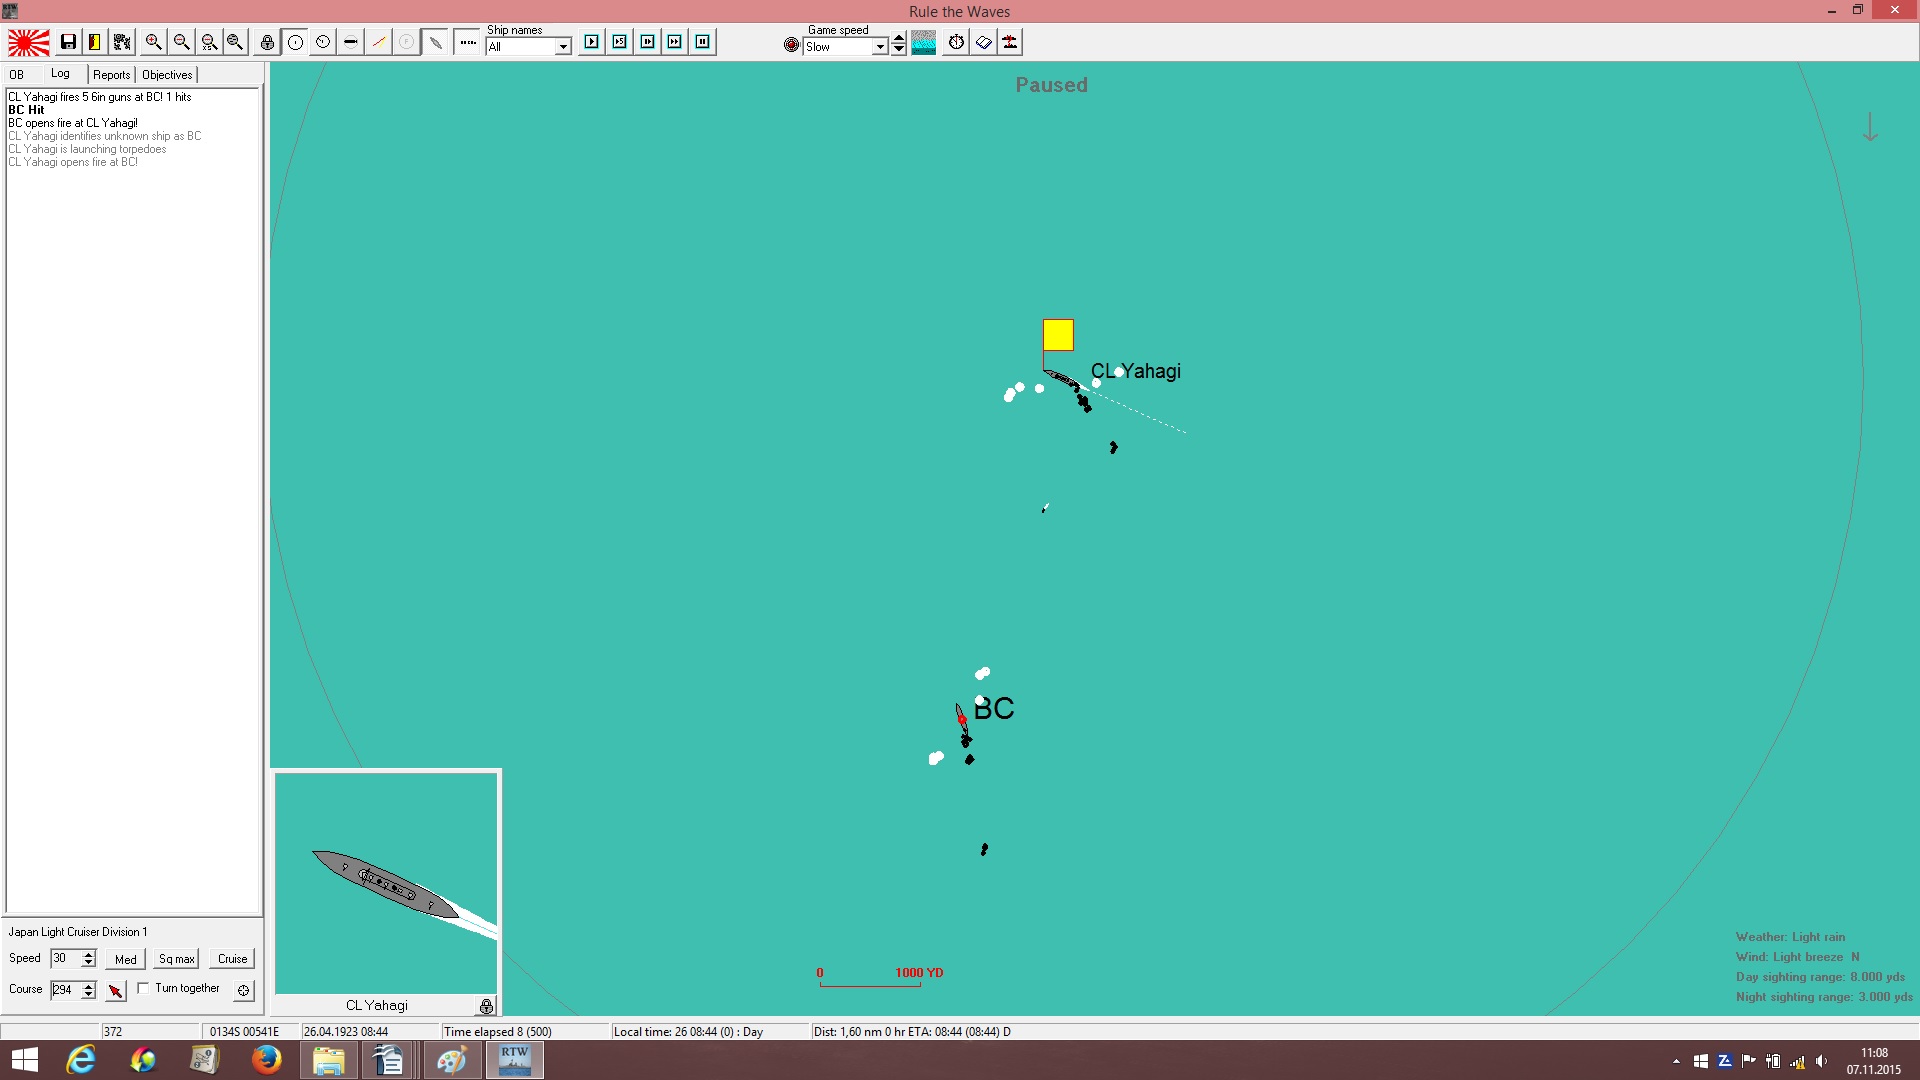Click the red arrow course pointer button

116,990
